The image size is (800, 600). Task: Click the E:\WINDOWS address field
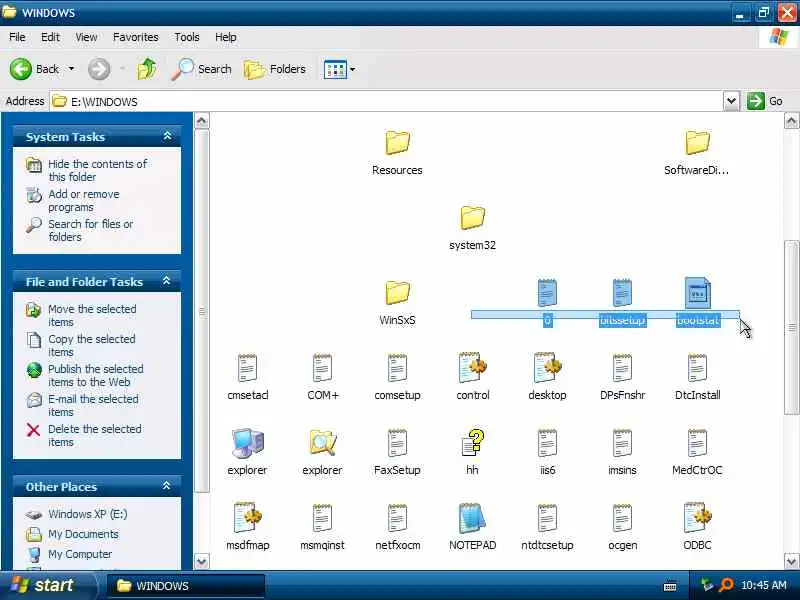(x=388, y=101)
